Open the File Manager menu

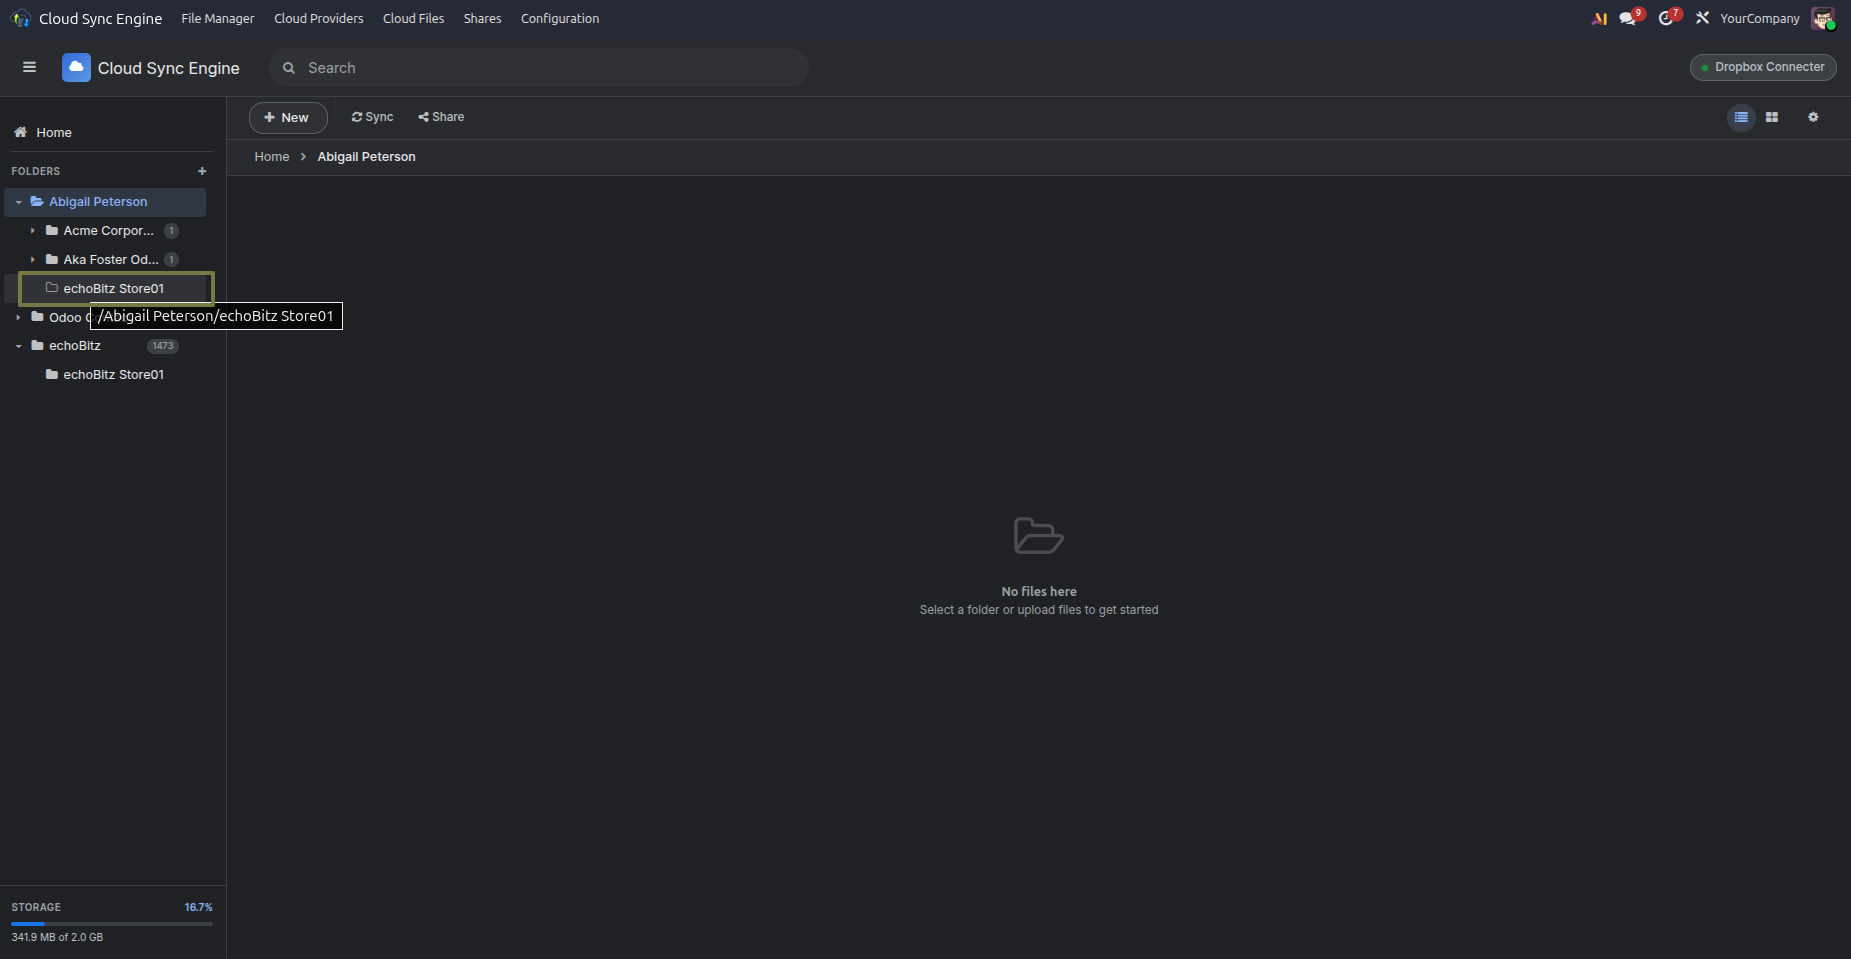coord(218,18)
